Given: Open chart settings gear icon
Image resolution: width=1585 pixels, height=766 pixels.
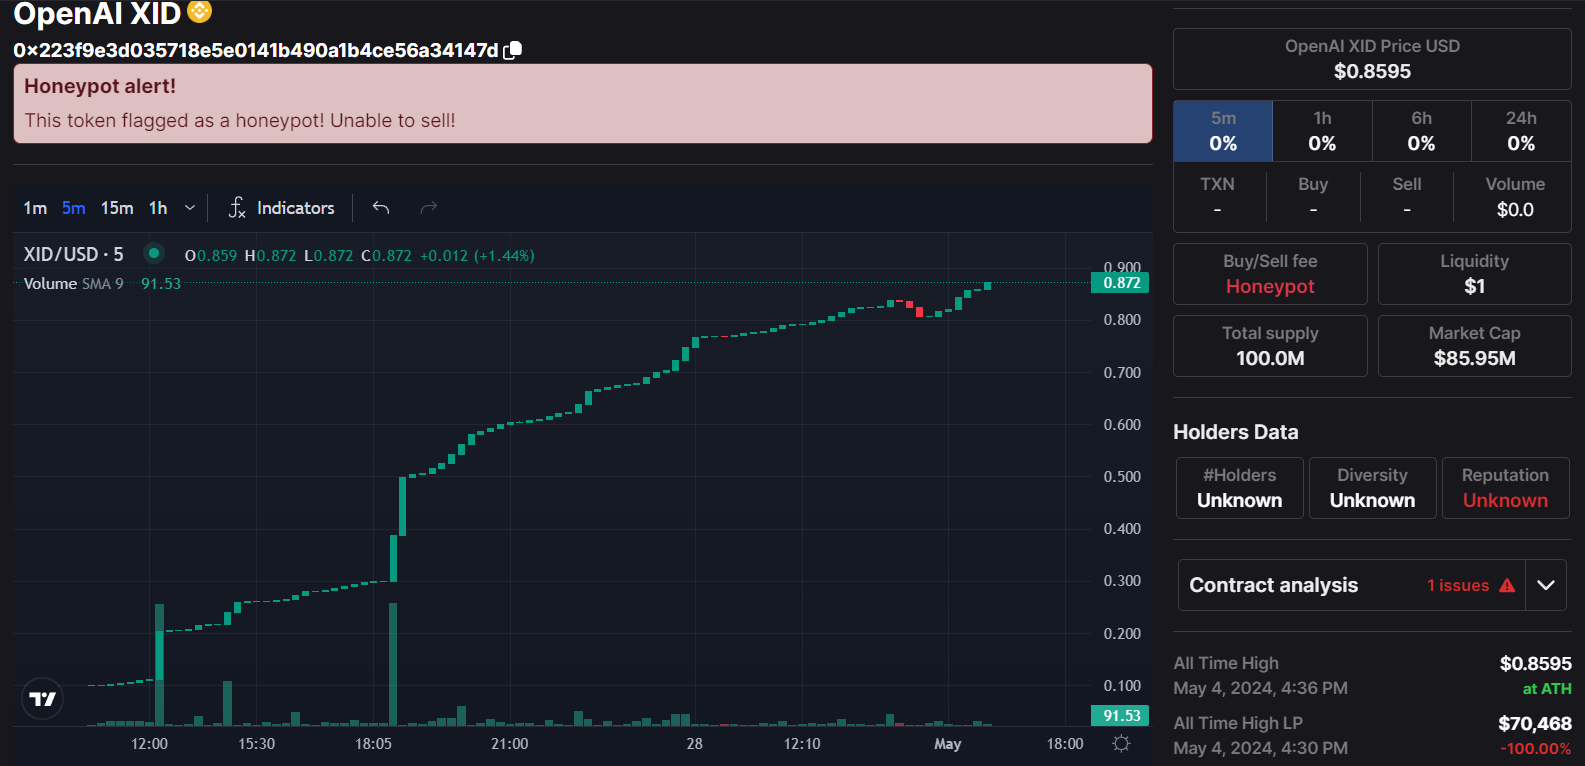Looking at the screenshot, I should pyautogui.click(x=1121, y=743).
